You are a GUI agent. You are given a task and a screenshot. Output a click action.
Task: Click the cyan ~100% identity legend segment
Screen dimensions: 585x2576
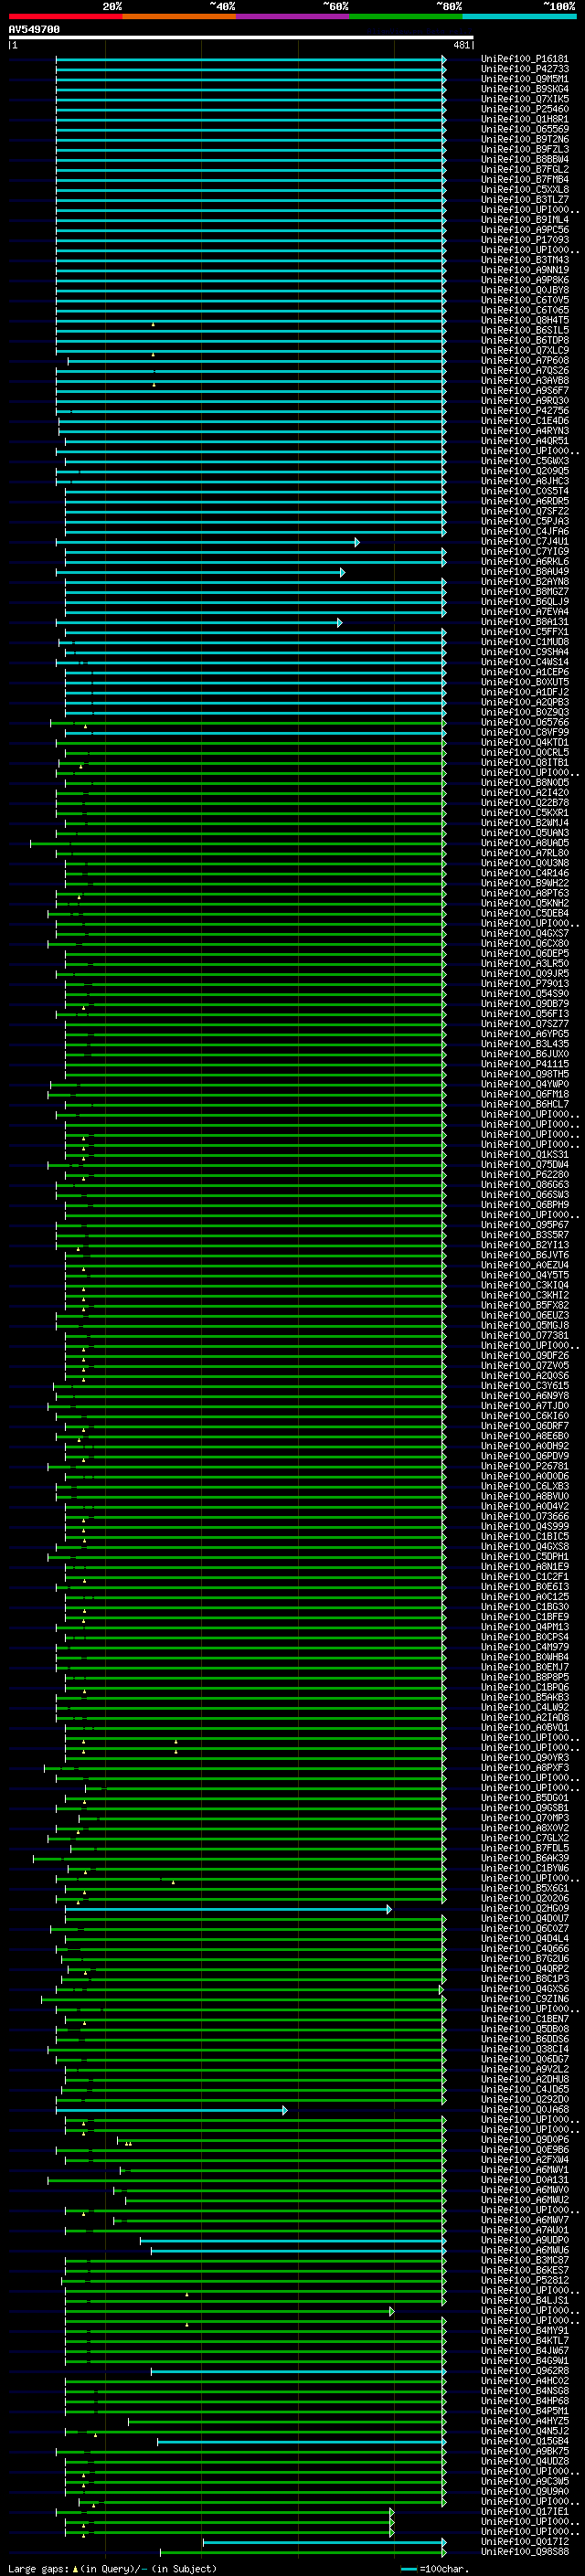pos(519,17)
